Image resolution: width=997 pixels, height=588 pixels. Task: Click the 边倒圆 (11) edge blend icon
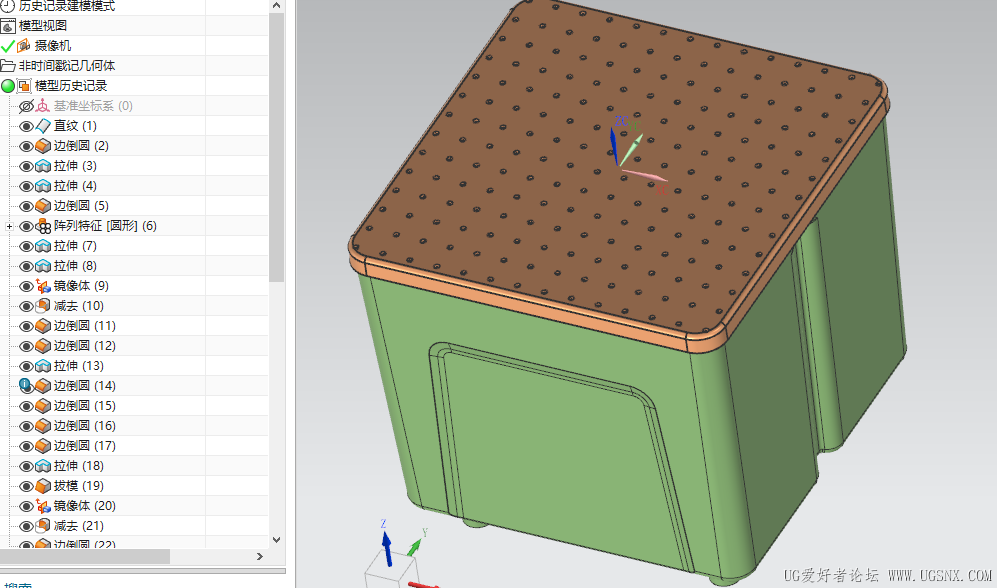click(x=43, y=326)
